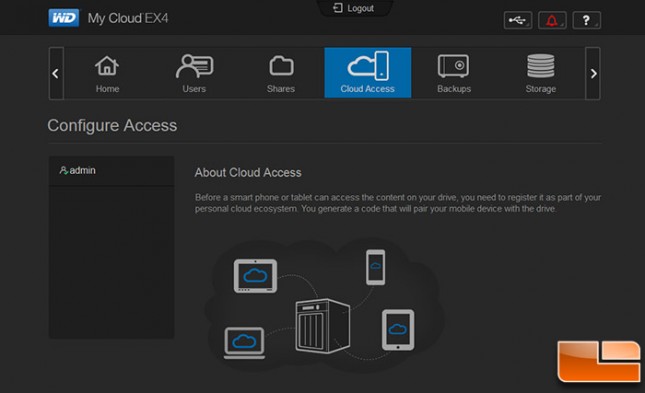
Task: Open the USB devices icon
Action: pyautogui.click(x=517, y=20)
